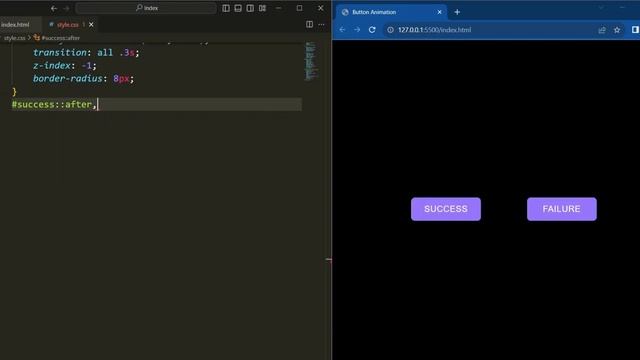Bookmark this page with star icon
Image resolution: width=640 pixels, height=360 pixels.
(x=617, y=30)
